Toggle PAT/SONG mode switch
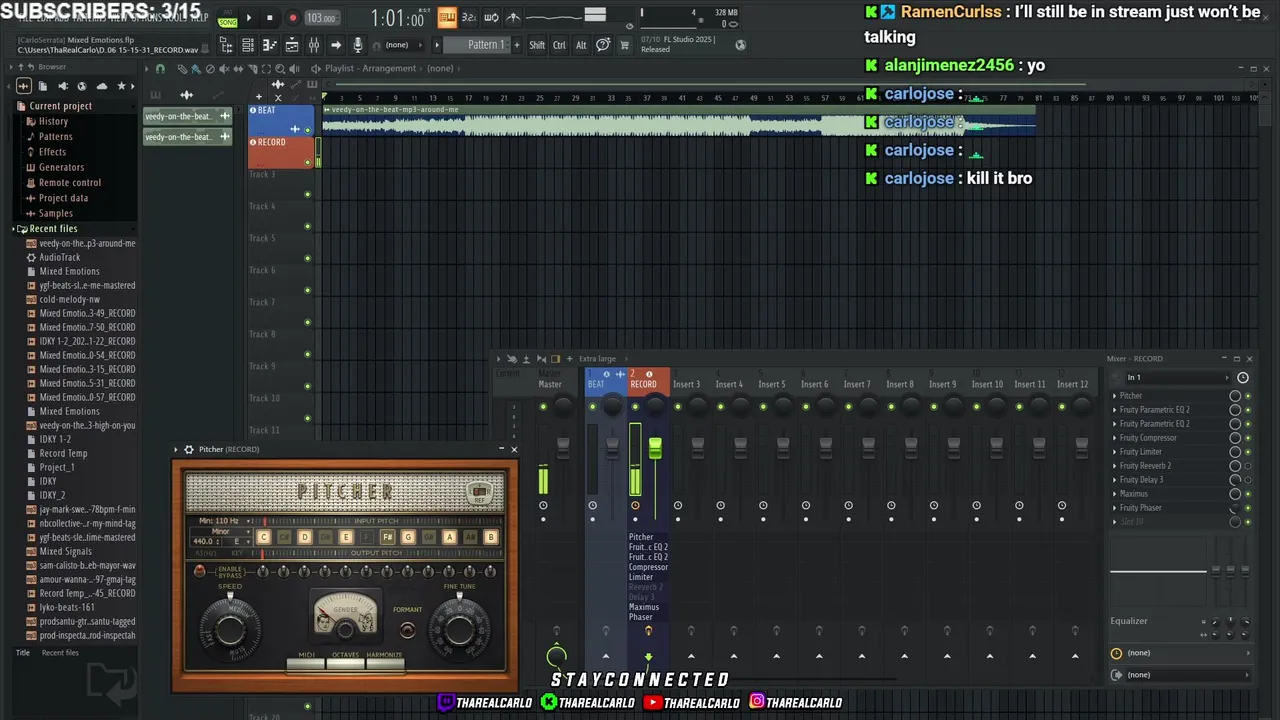Image resolution: width=1280 pixels, height=720 pixels. [x=227, y=18]
